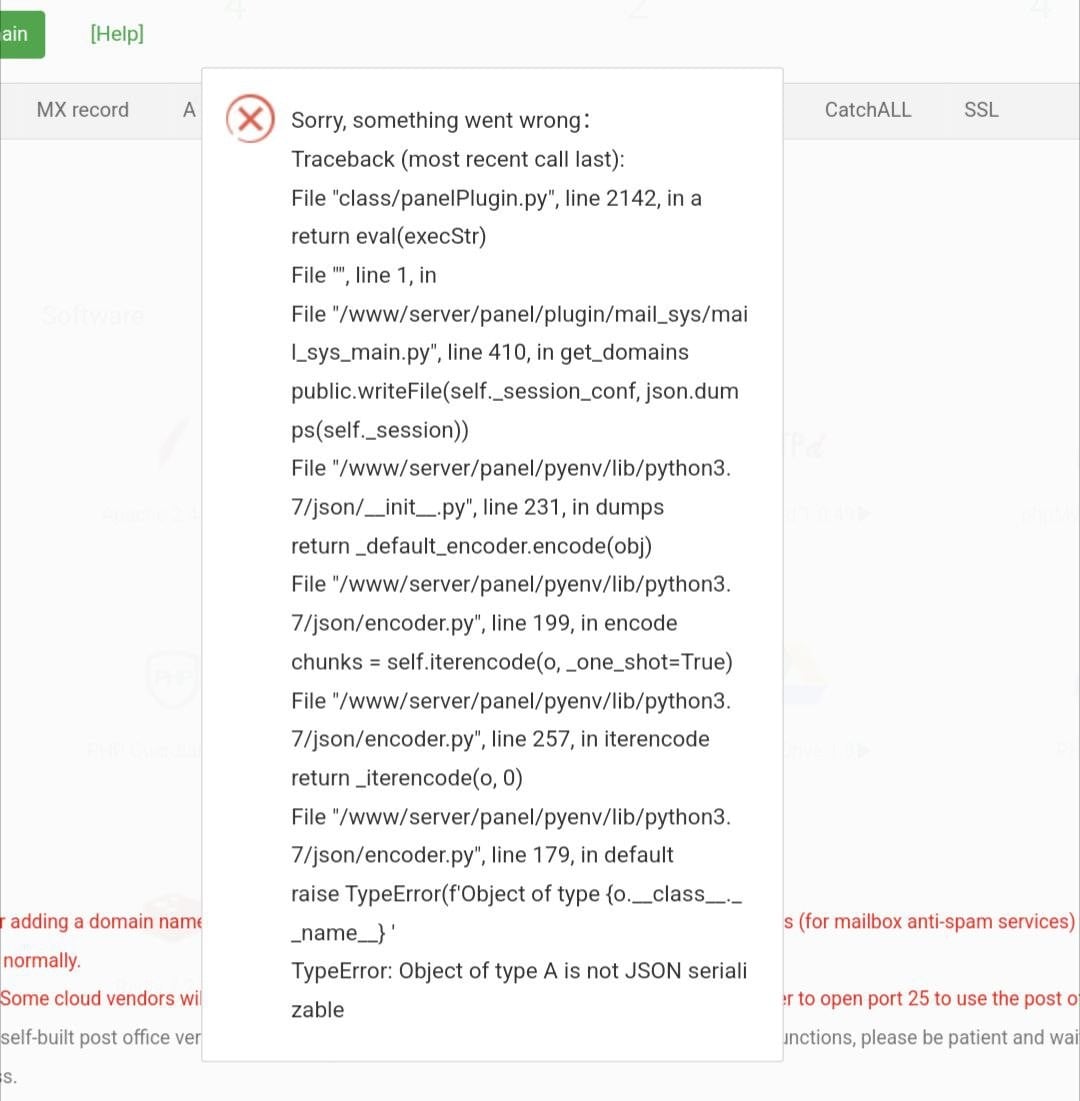Expand the faded arrow beside the FTP entry
Image resolution: width=1080 pixels, height=1101 pixels.
pos(863,514)
